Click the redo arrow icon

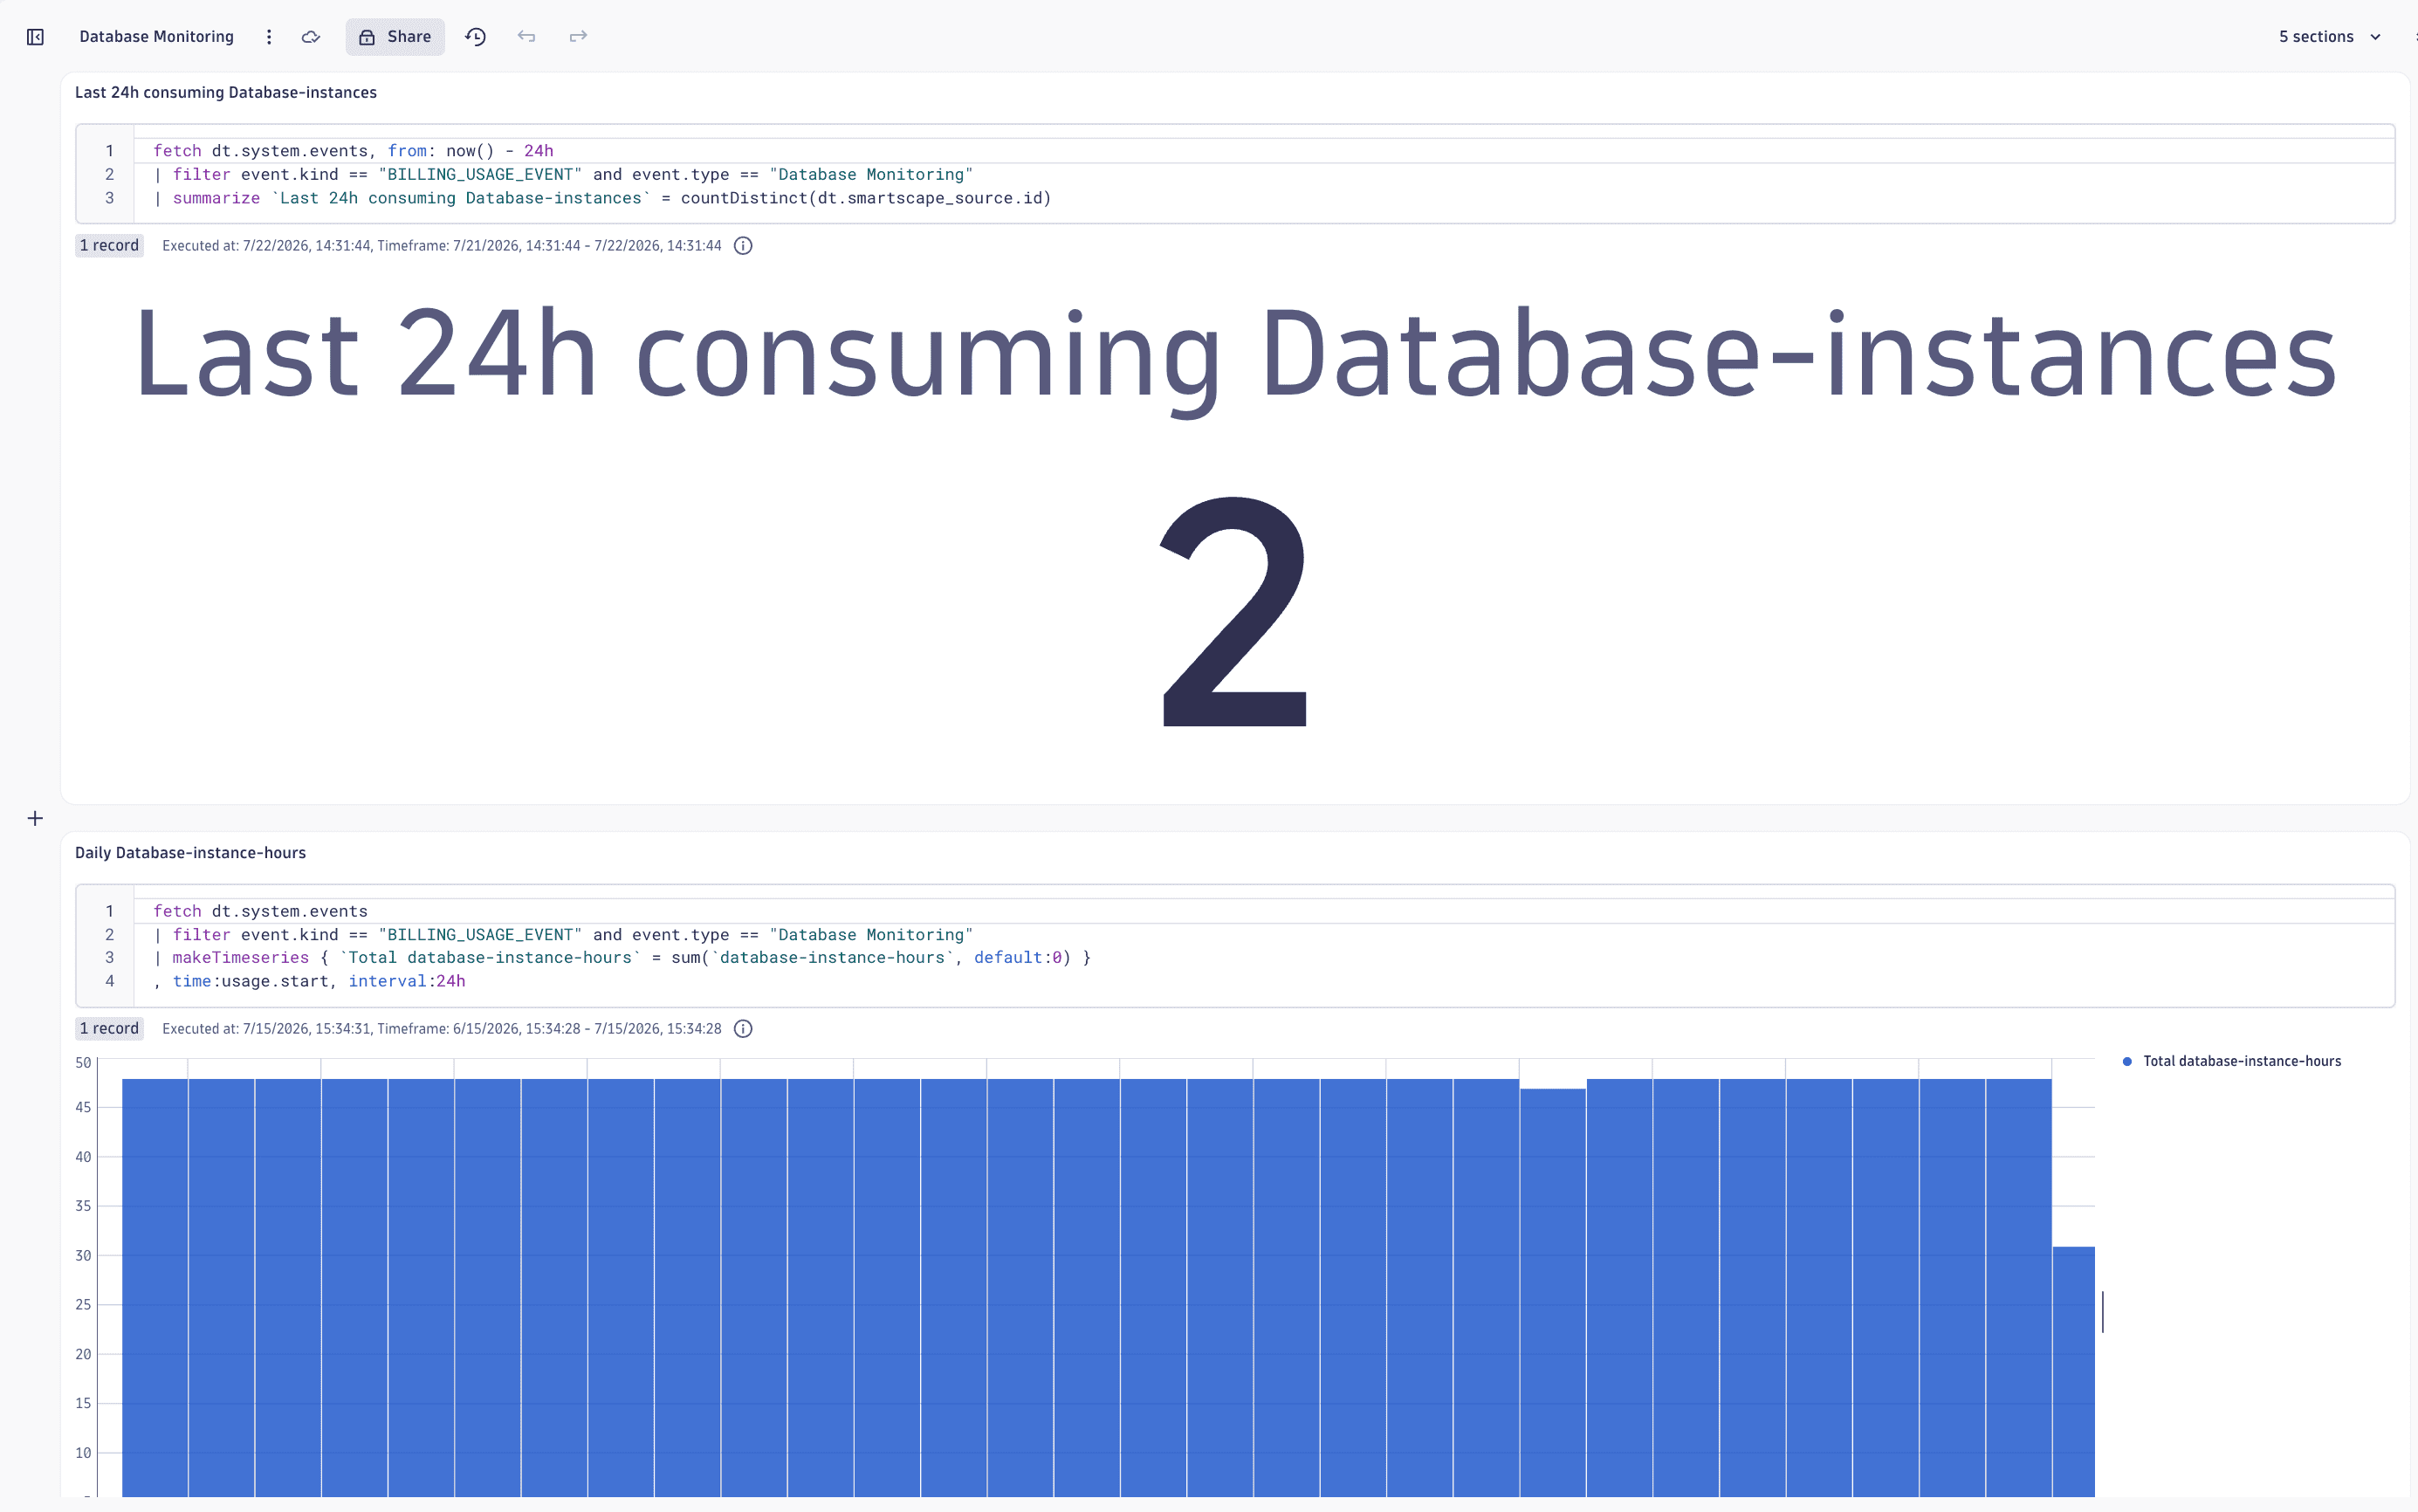coord(578,37)
